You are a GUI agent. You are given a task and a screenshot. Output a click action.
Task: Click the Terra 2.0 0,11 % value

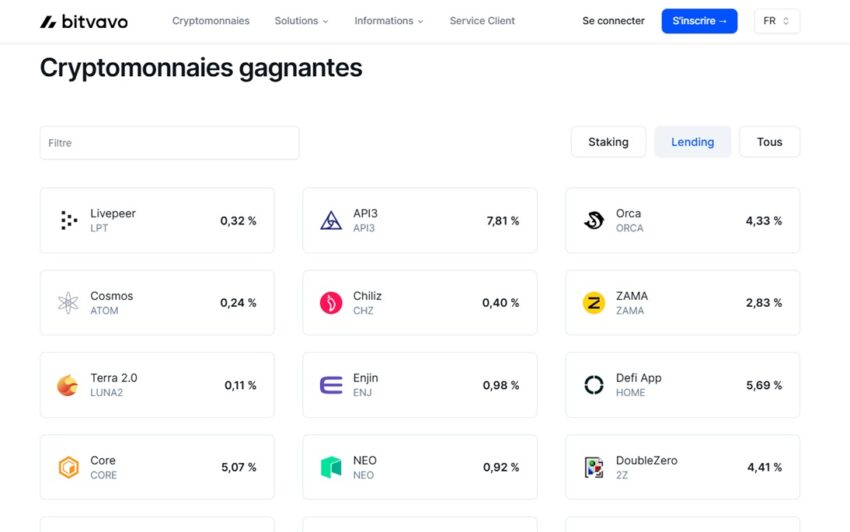tap(240, 385)
